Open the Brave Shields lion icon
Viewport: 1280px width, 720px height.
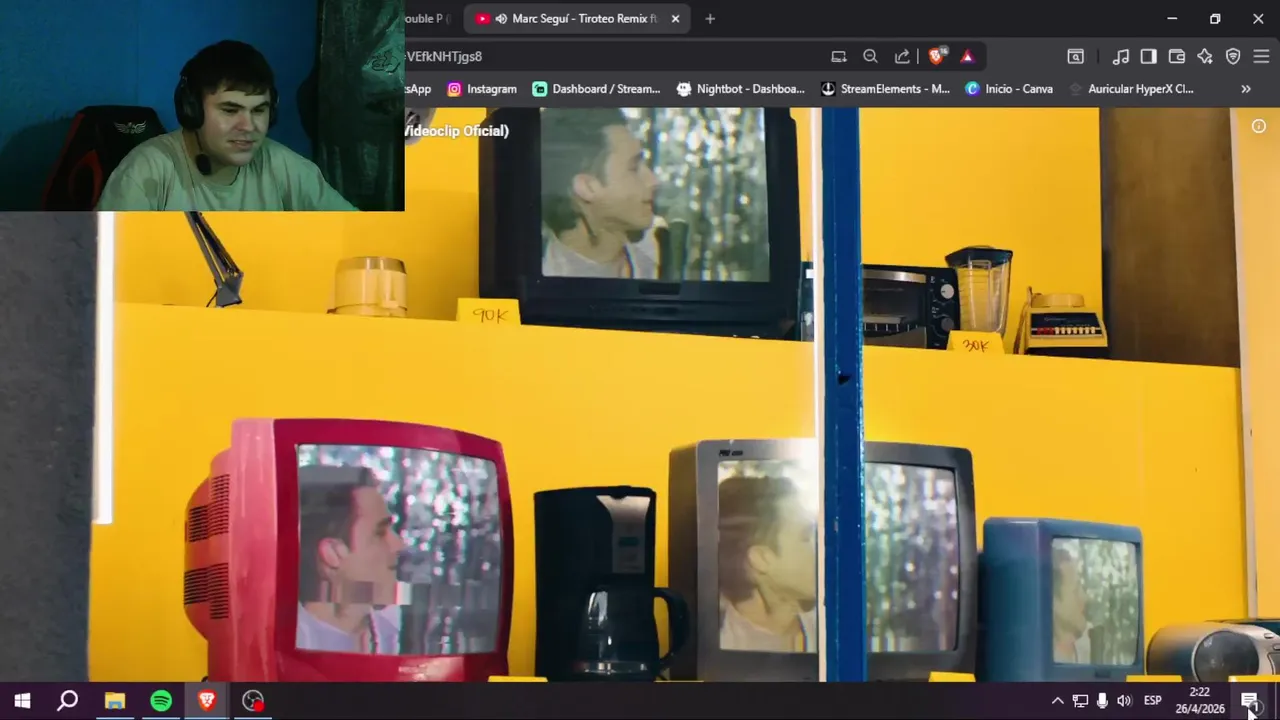point(936,57)
